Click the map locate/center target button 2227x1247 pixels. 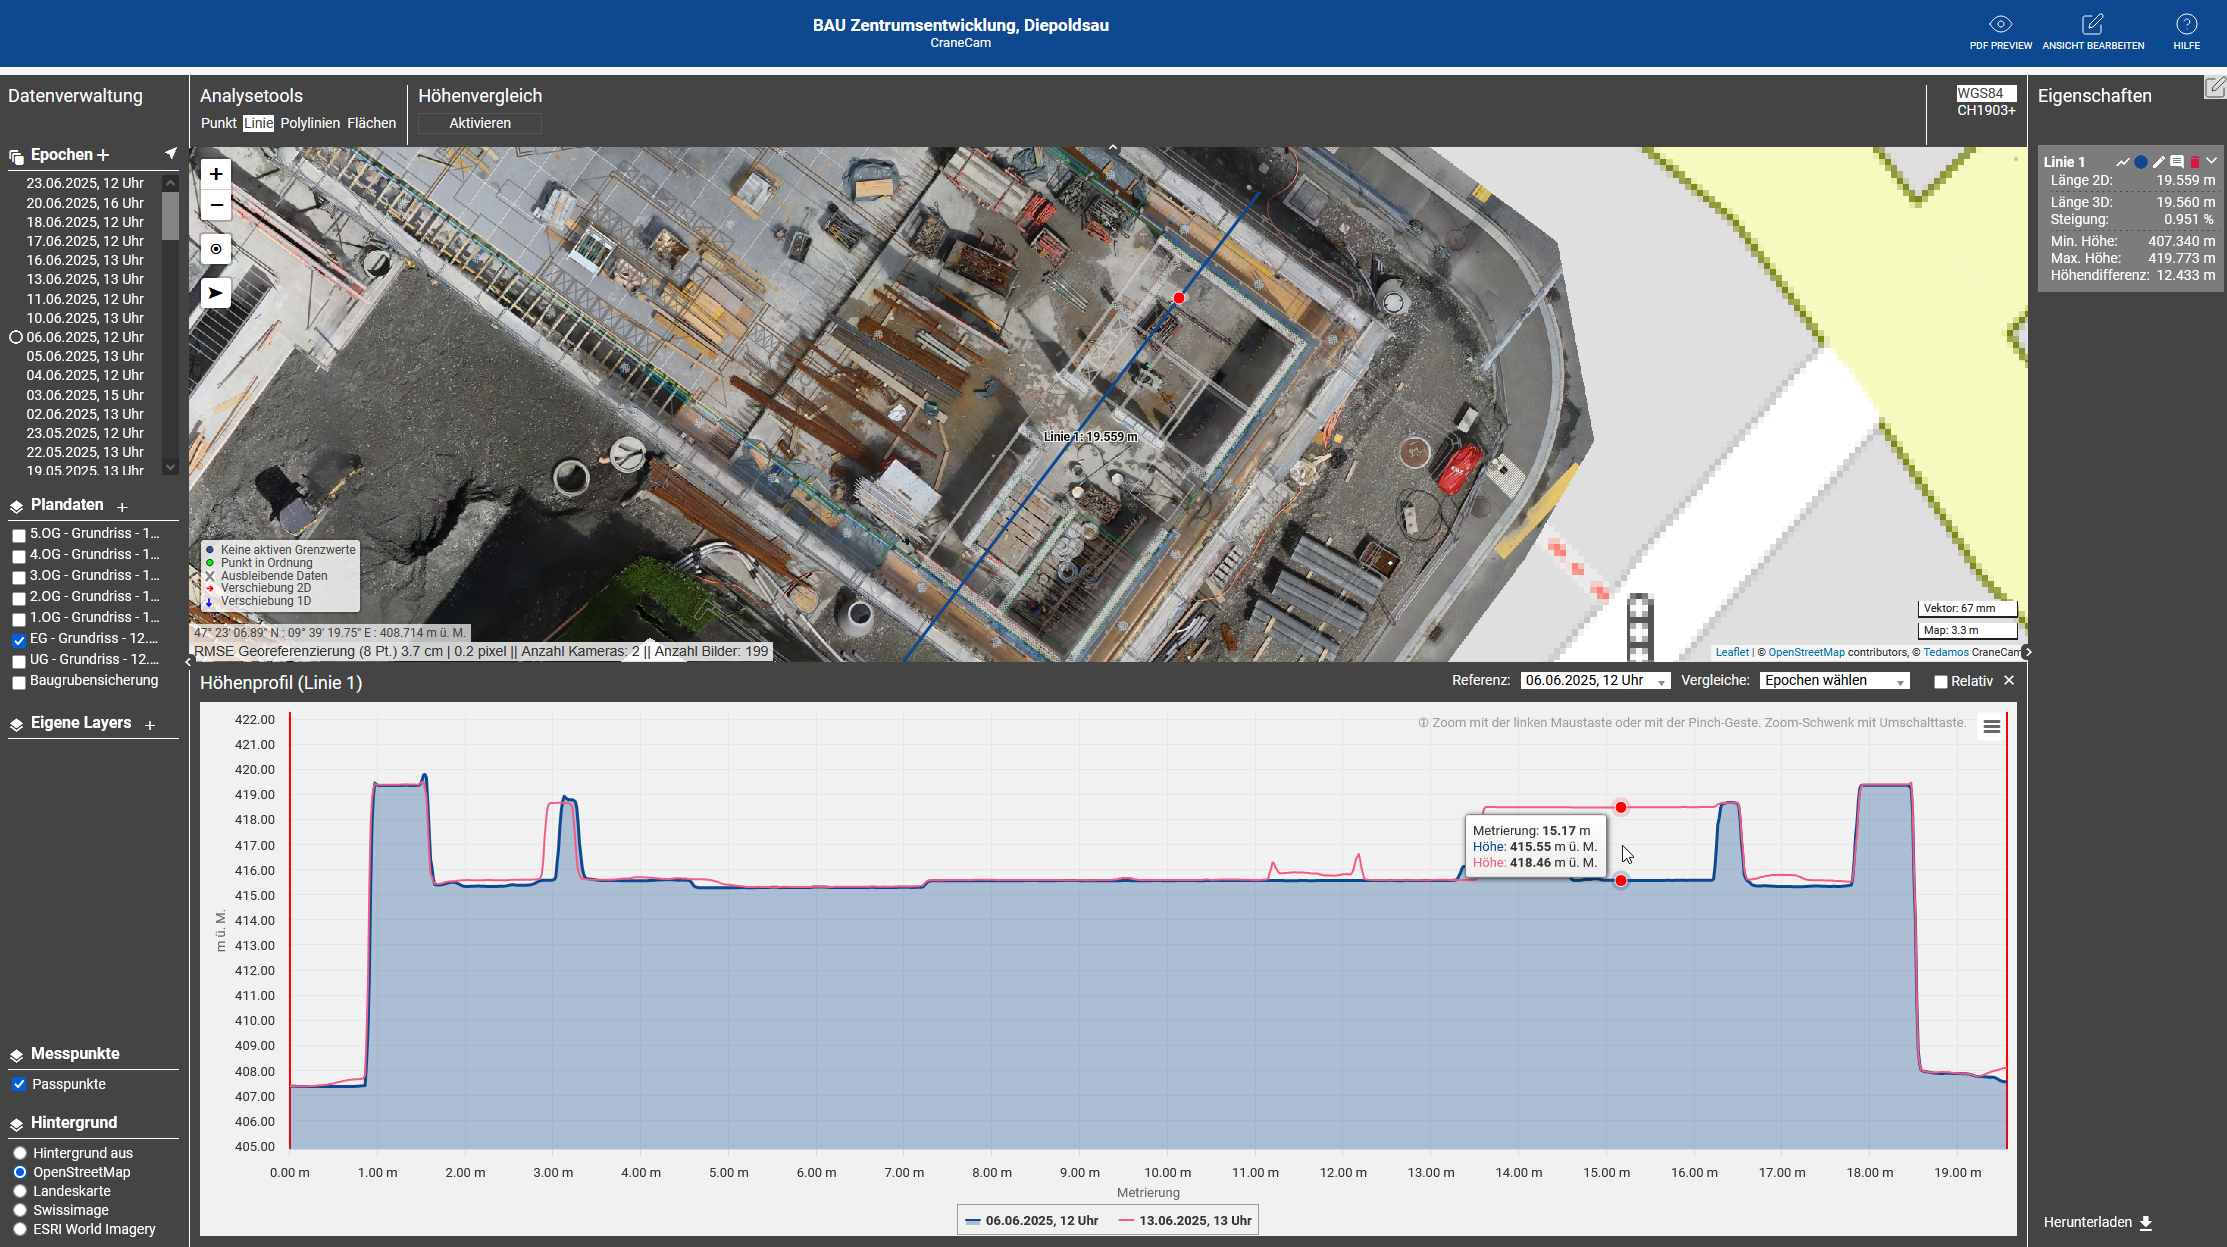pyautogui.click(x=216, y=249)
